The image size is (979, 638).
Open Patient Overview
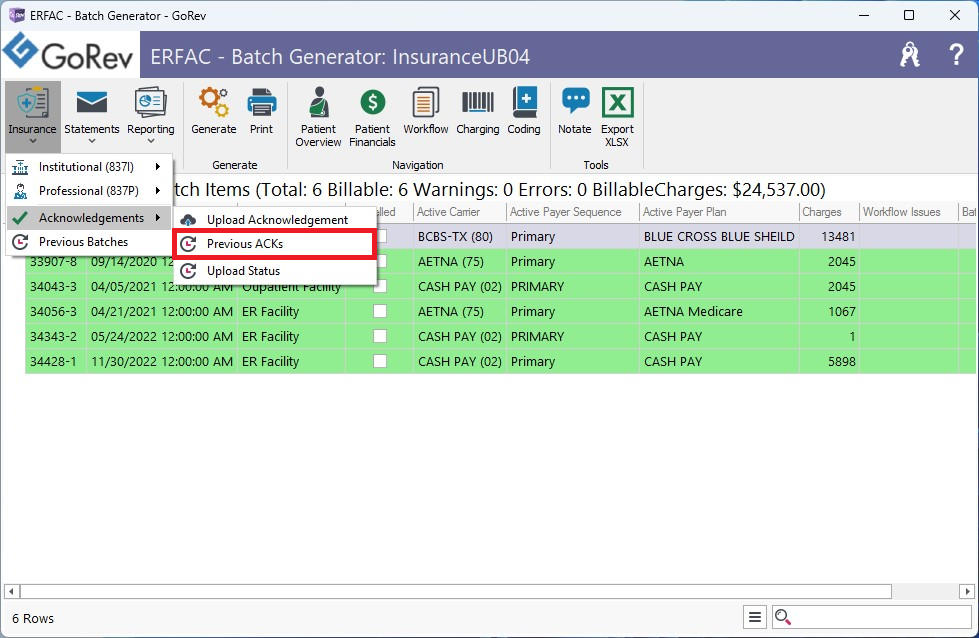[318, 117]
